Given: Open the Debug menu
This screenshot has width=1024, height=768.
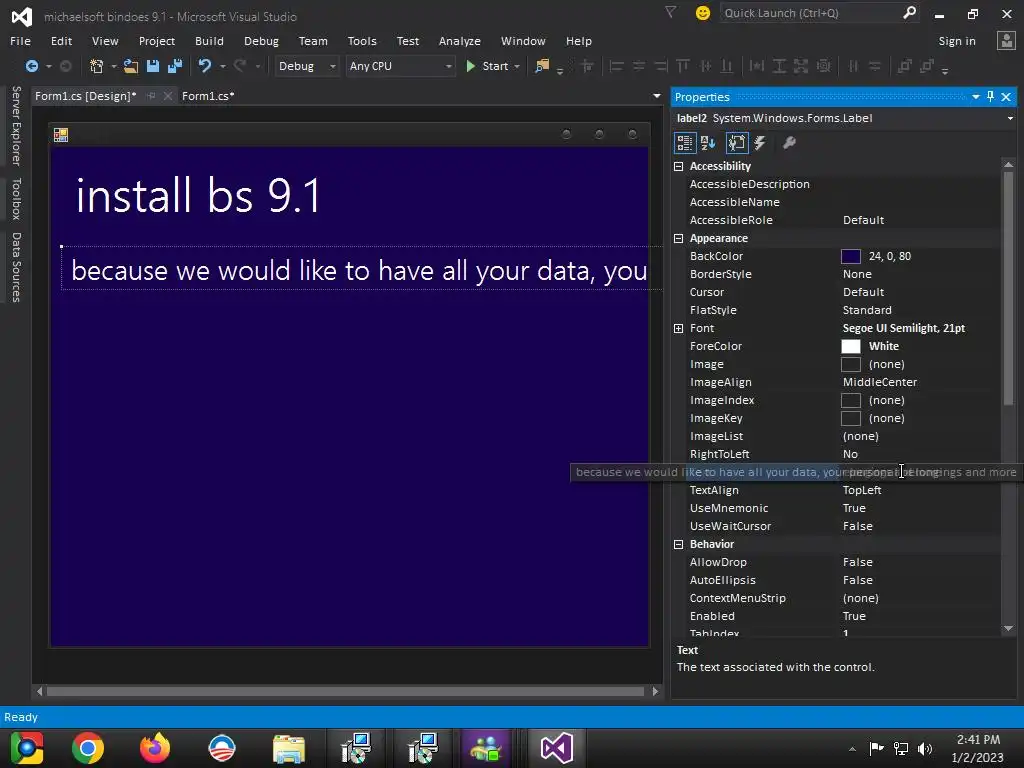Looking at the screenshot, I should pos(261,41).
